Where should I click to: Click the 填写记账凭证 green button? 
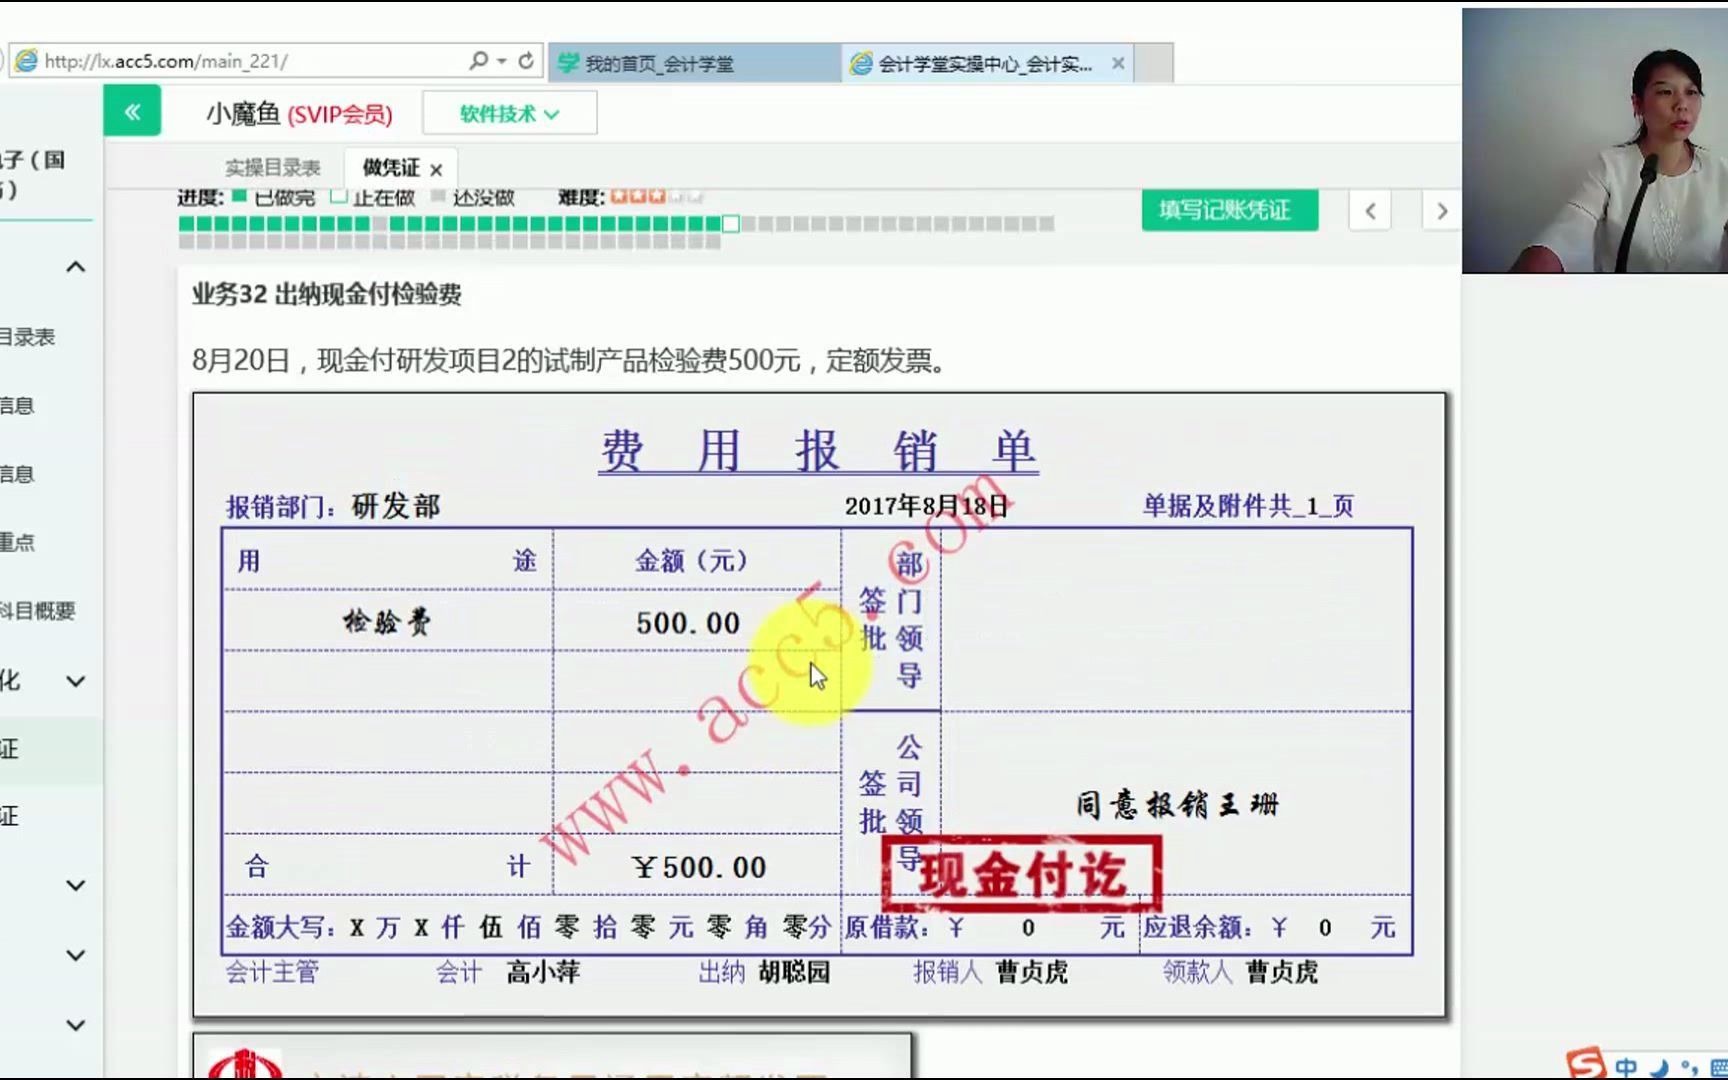point(1229,210)
